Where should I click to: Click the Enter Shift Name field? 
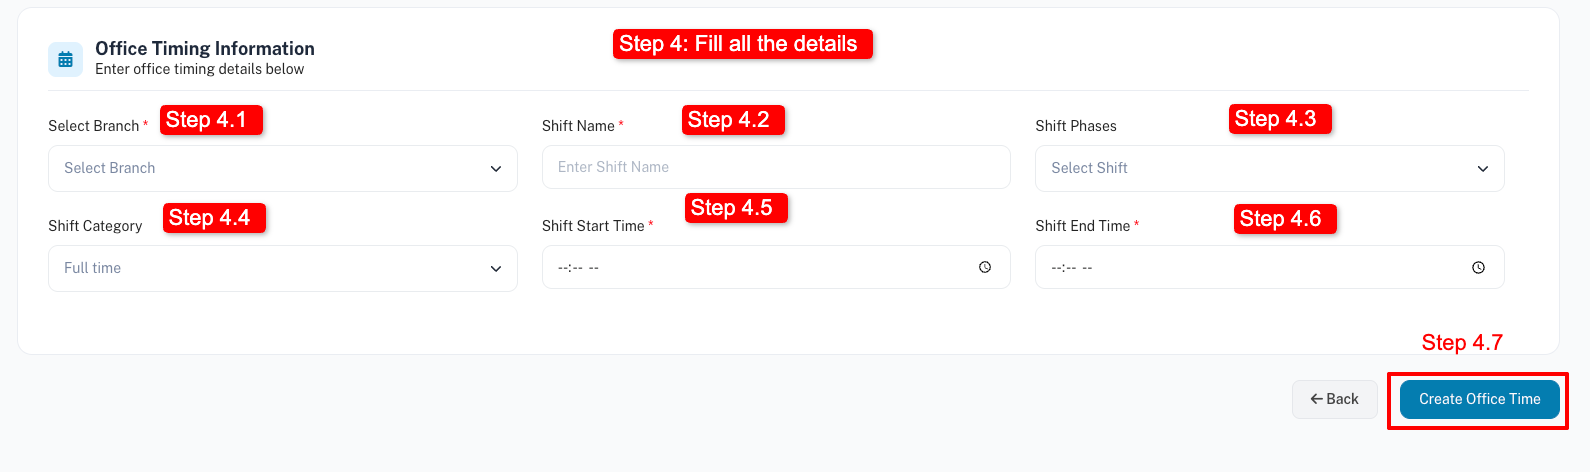(x=775, y=167)
